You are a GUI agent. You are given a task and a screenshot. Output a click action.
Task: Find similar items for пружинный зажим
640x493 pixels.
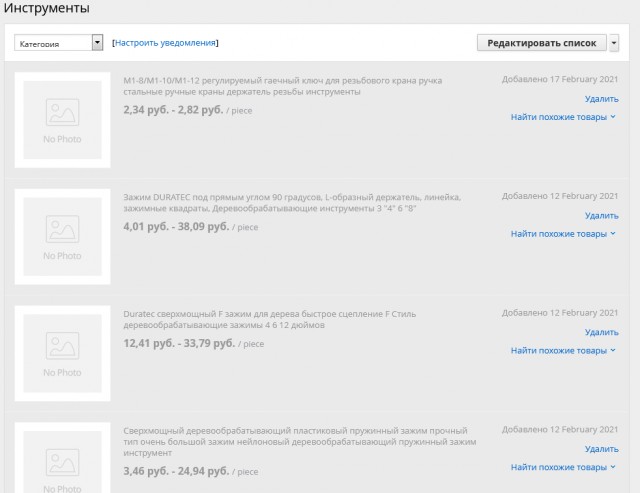coord(563,467)
